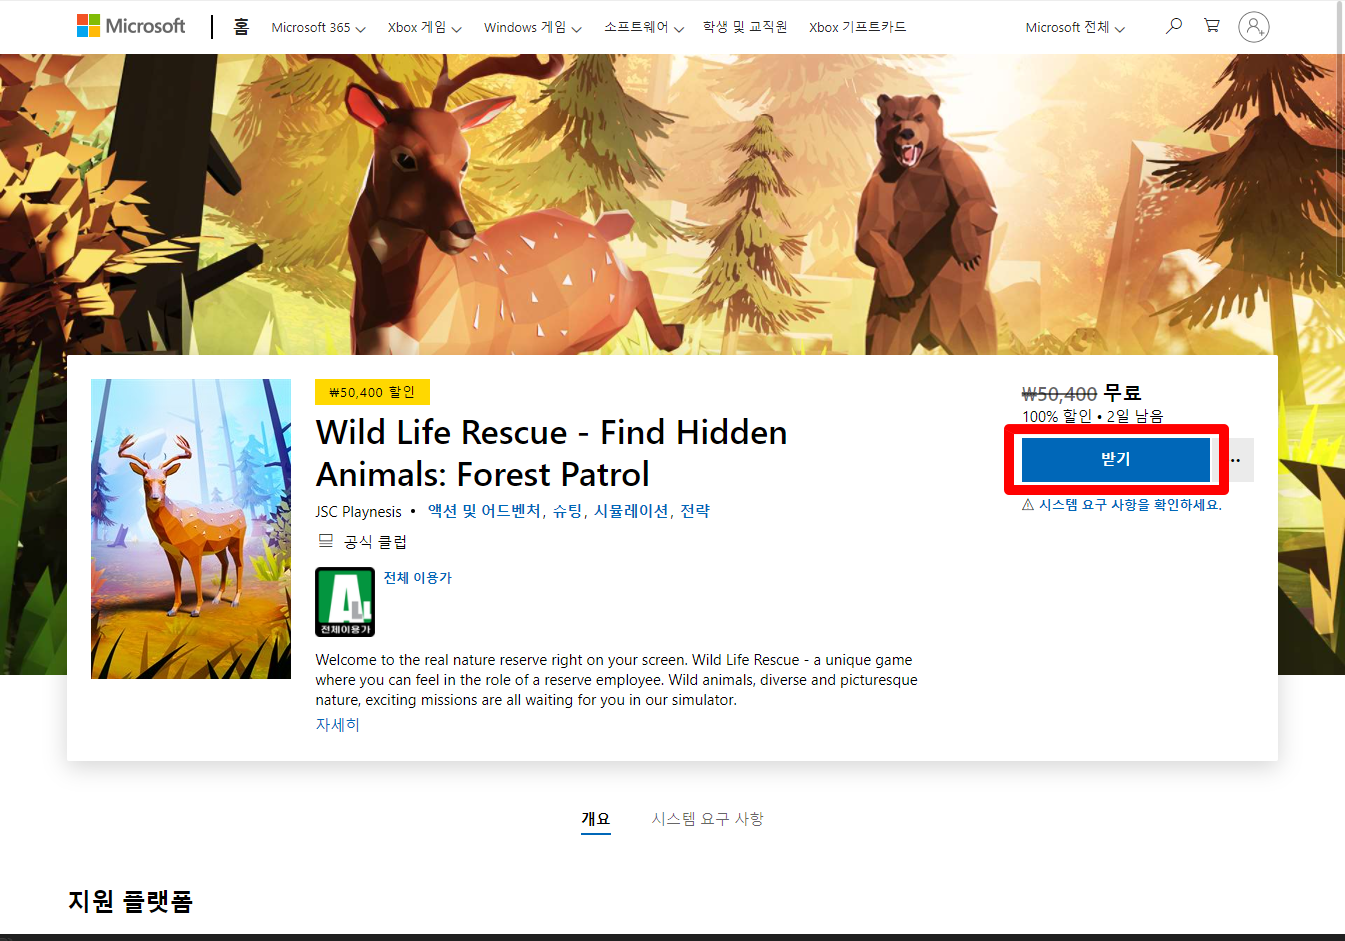Click the 공식 클럽 label text

(x=375, y=542)
